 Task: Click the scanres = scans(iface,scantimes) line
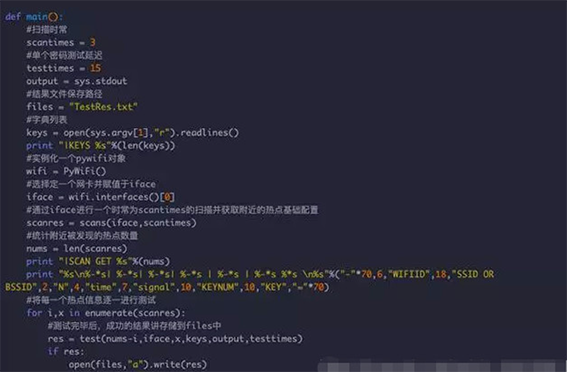[x=111, y=223]
